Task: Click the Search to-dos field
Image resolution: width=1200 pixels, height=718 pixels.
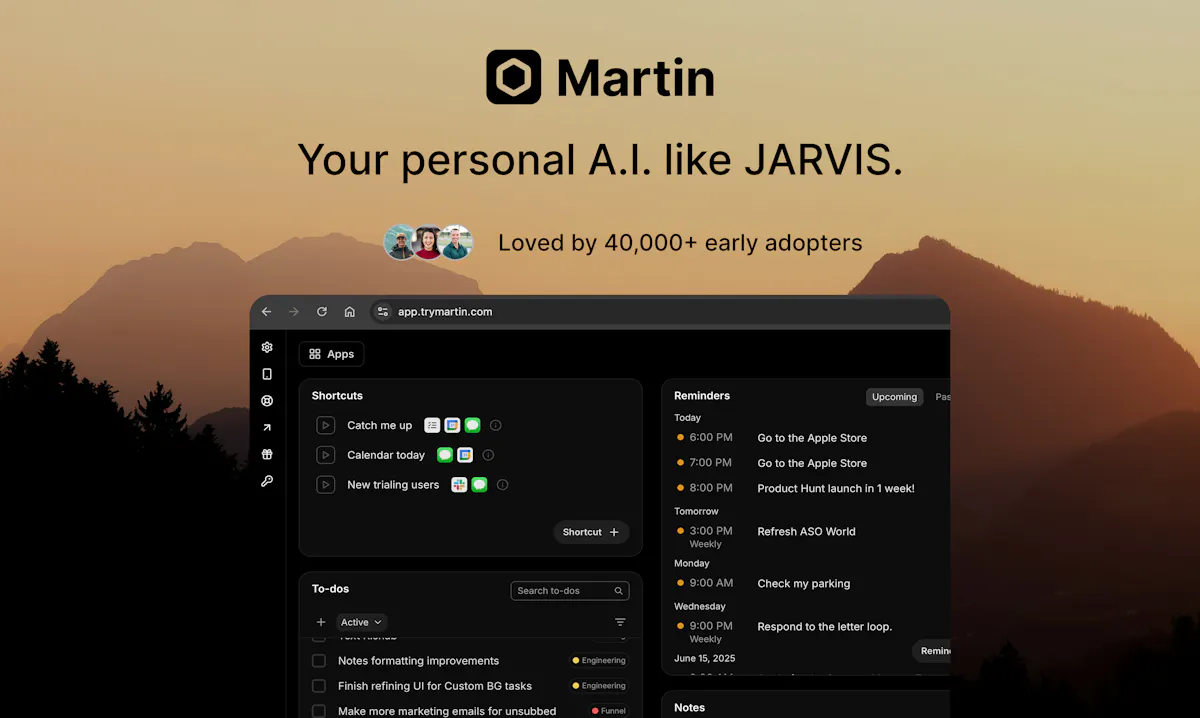Action: point(570,591)
